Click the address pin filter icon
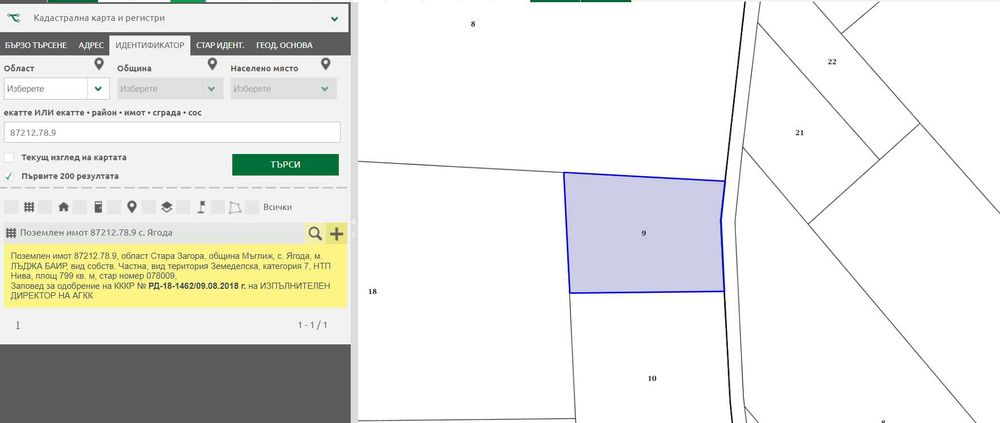This screenshot has height=423, width=1000. 132,207
